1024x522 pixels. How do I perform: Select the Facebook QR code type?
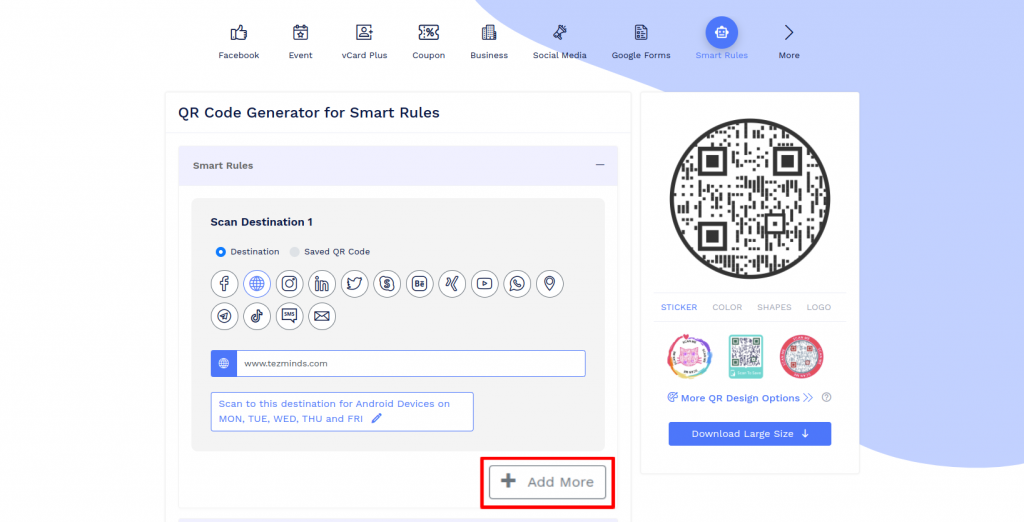point(238,41)
